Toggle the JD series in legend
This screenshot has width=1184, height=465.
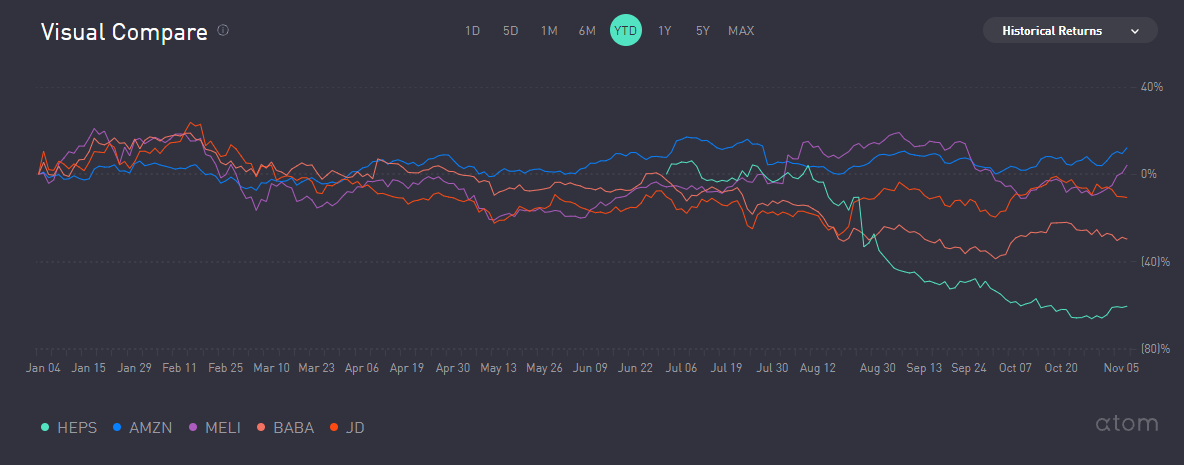[347, 427]
